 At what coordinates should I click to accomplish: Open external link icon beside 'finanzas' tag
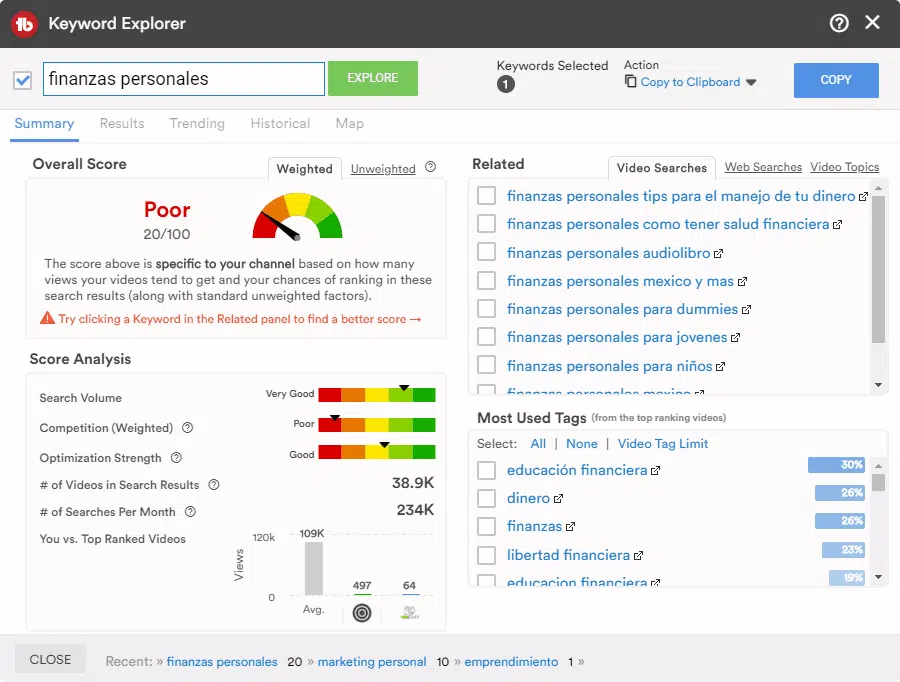(570, 526)
